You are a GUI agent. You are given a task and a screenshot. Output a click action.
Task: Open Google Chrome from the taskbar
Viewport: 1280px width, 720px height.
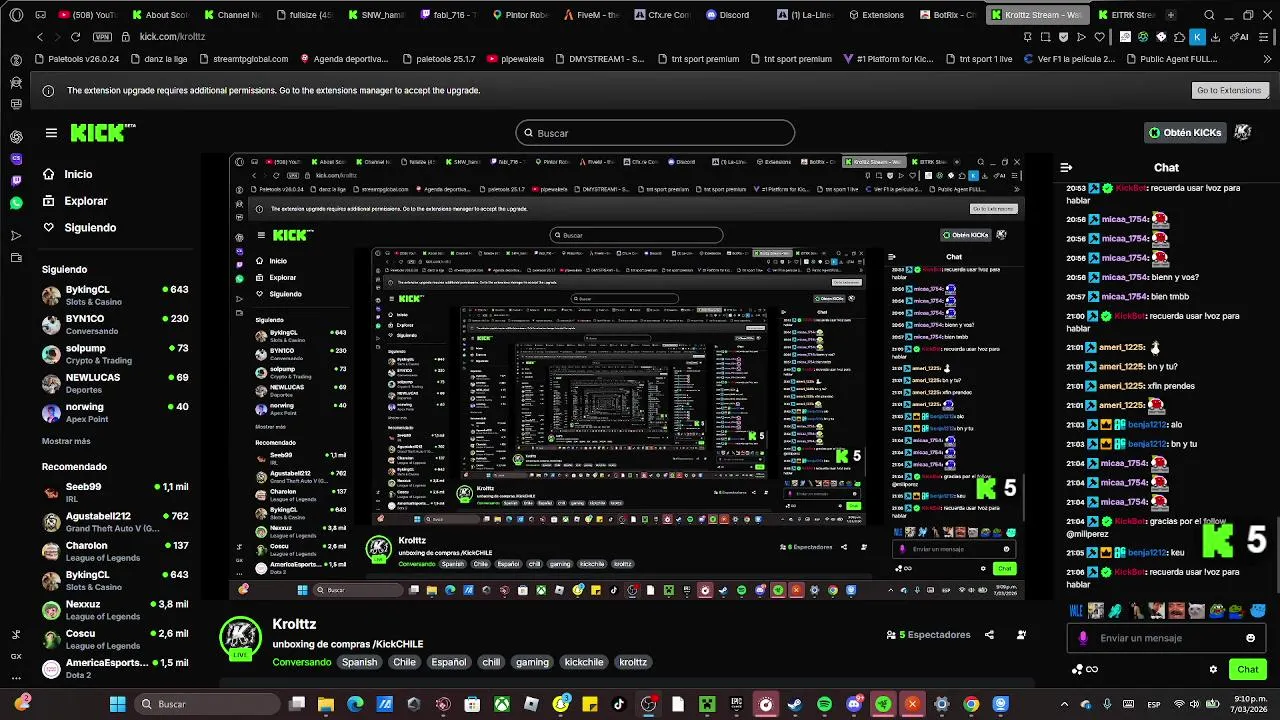tap(971, 704)
